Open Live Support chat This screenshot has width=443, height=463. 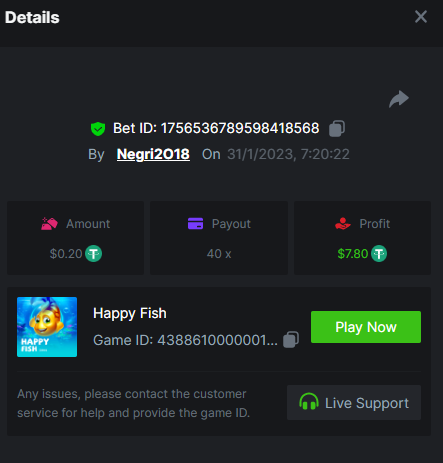pyautogui.click(x=354, y=403)
